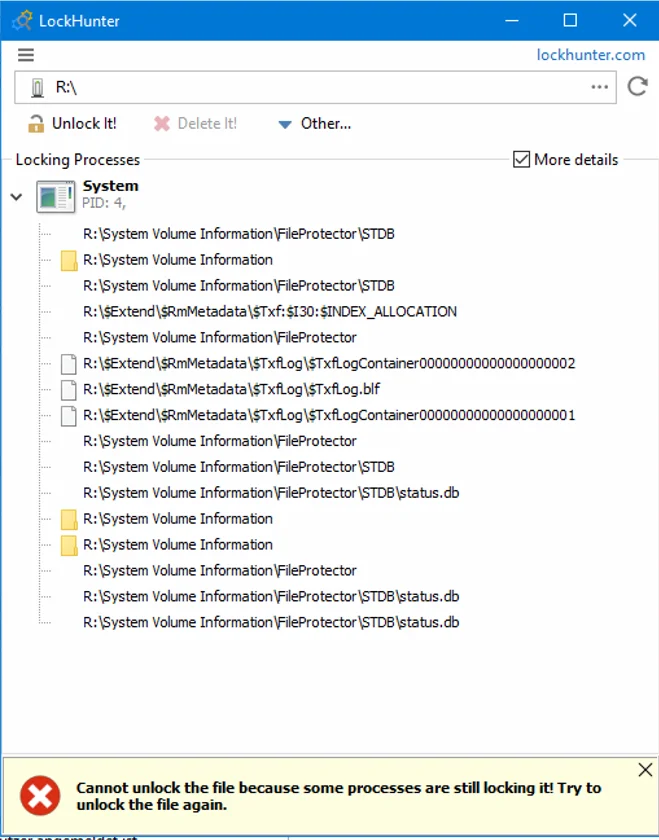Open the hamburger menu
The width and height of the screenshot is (659, 840).
[26, 55]
